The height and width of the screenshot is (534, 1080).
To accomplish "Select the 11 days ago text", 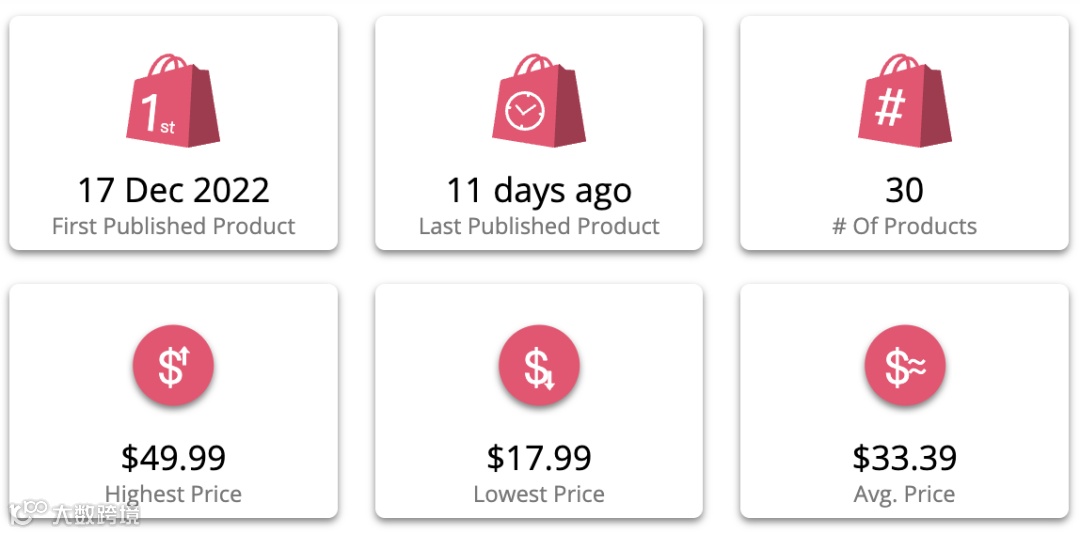I will [x=539, y=191].
